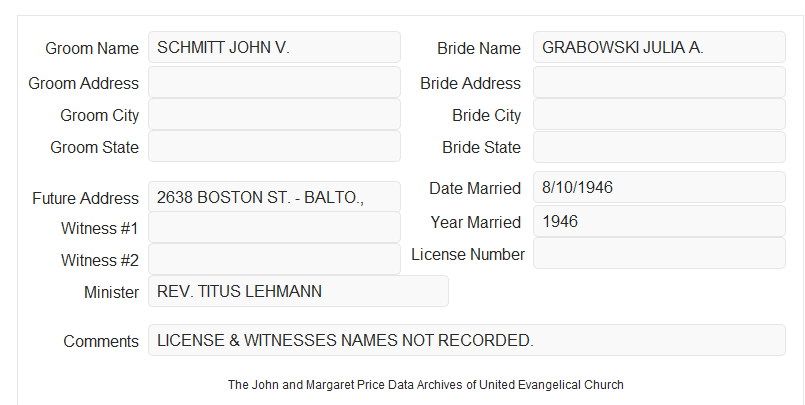Focus the empty Groom Address field
805x405 pixels.
(274, 82)
